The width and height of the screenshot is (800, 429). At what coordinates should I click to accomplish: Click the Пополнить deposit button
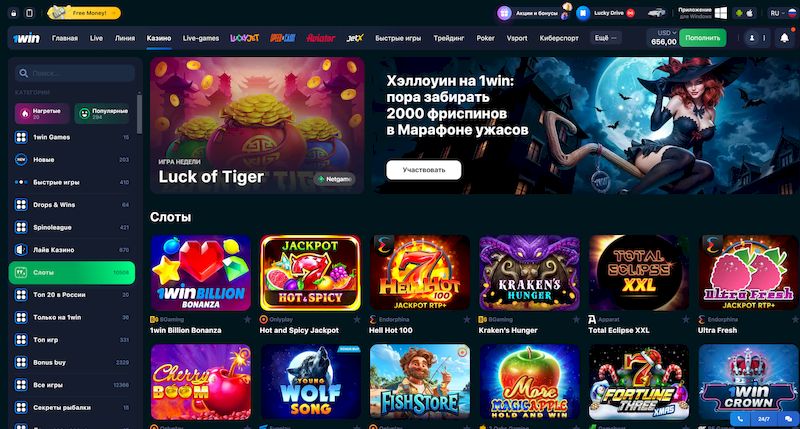tap(703, 38)
